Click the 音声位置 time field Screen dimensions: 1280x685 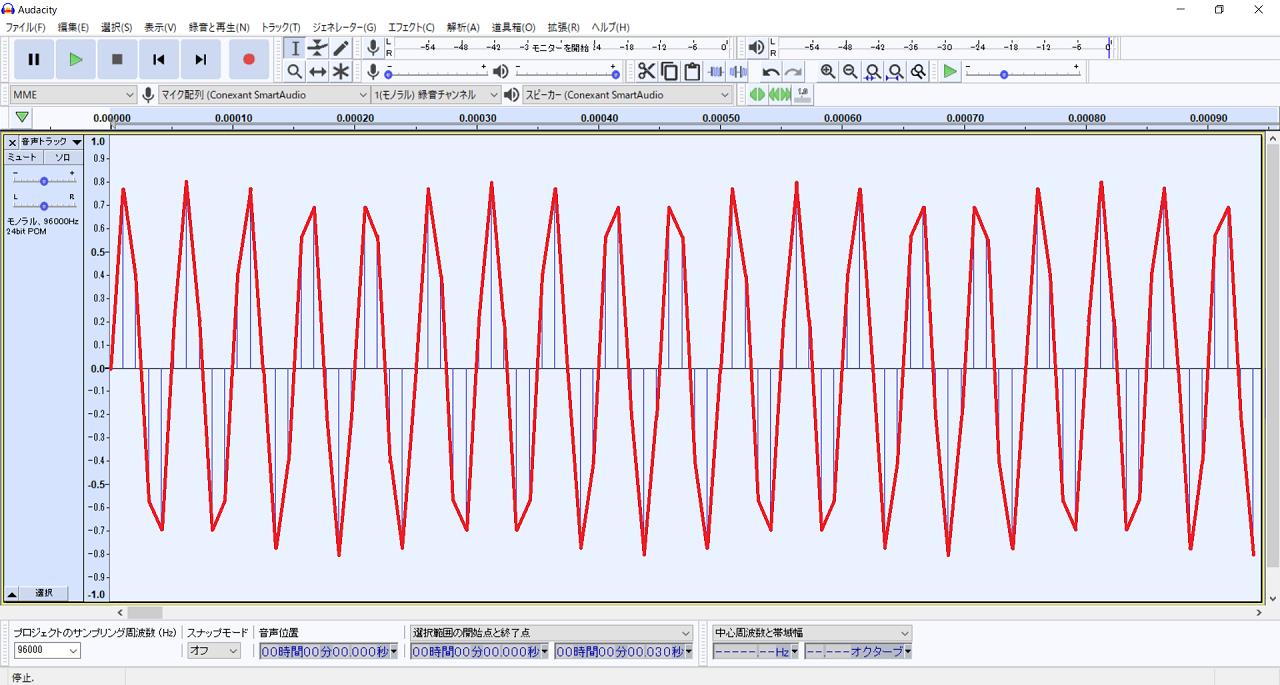coord(329,651)
